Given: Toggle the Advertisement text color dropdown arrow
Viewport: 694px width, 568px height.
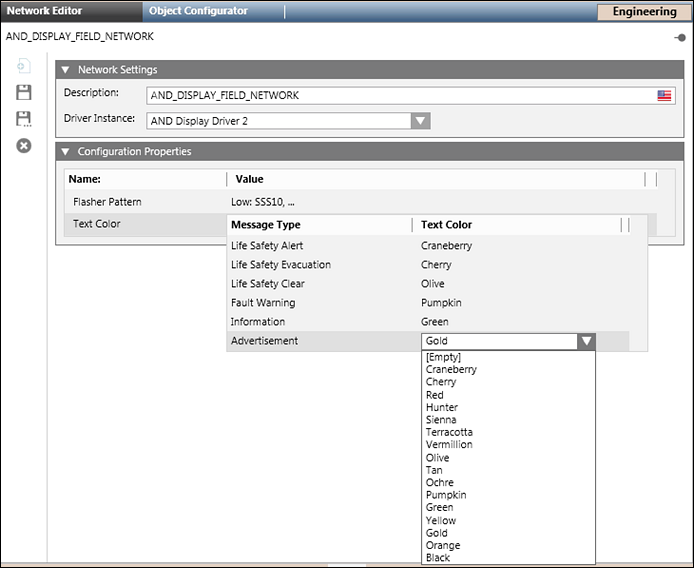Looking at the screenshot, I should pyautogui.click(x=587, y=341).
